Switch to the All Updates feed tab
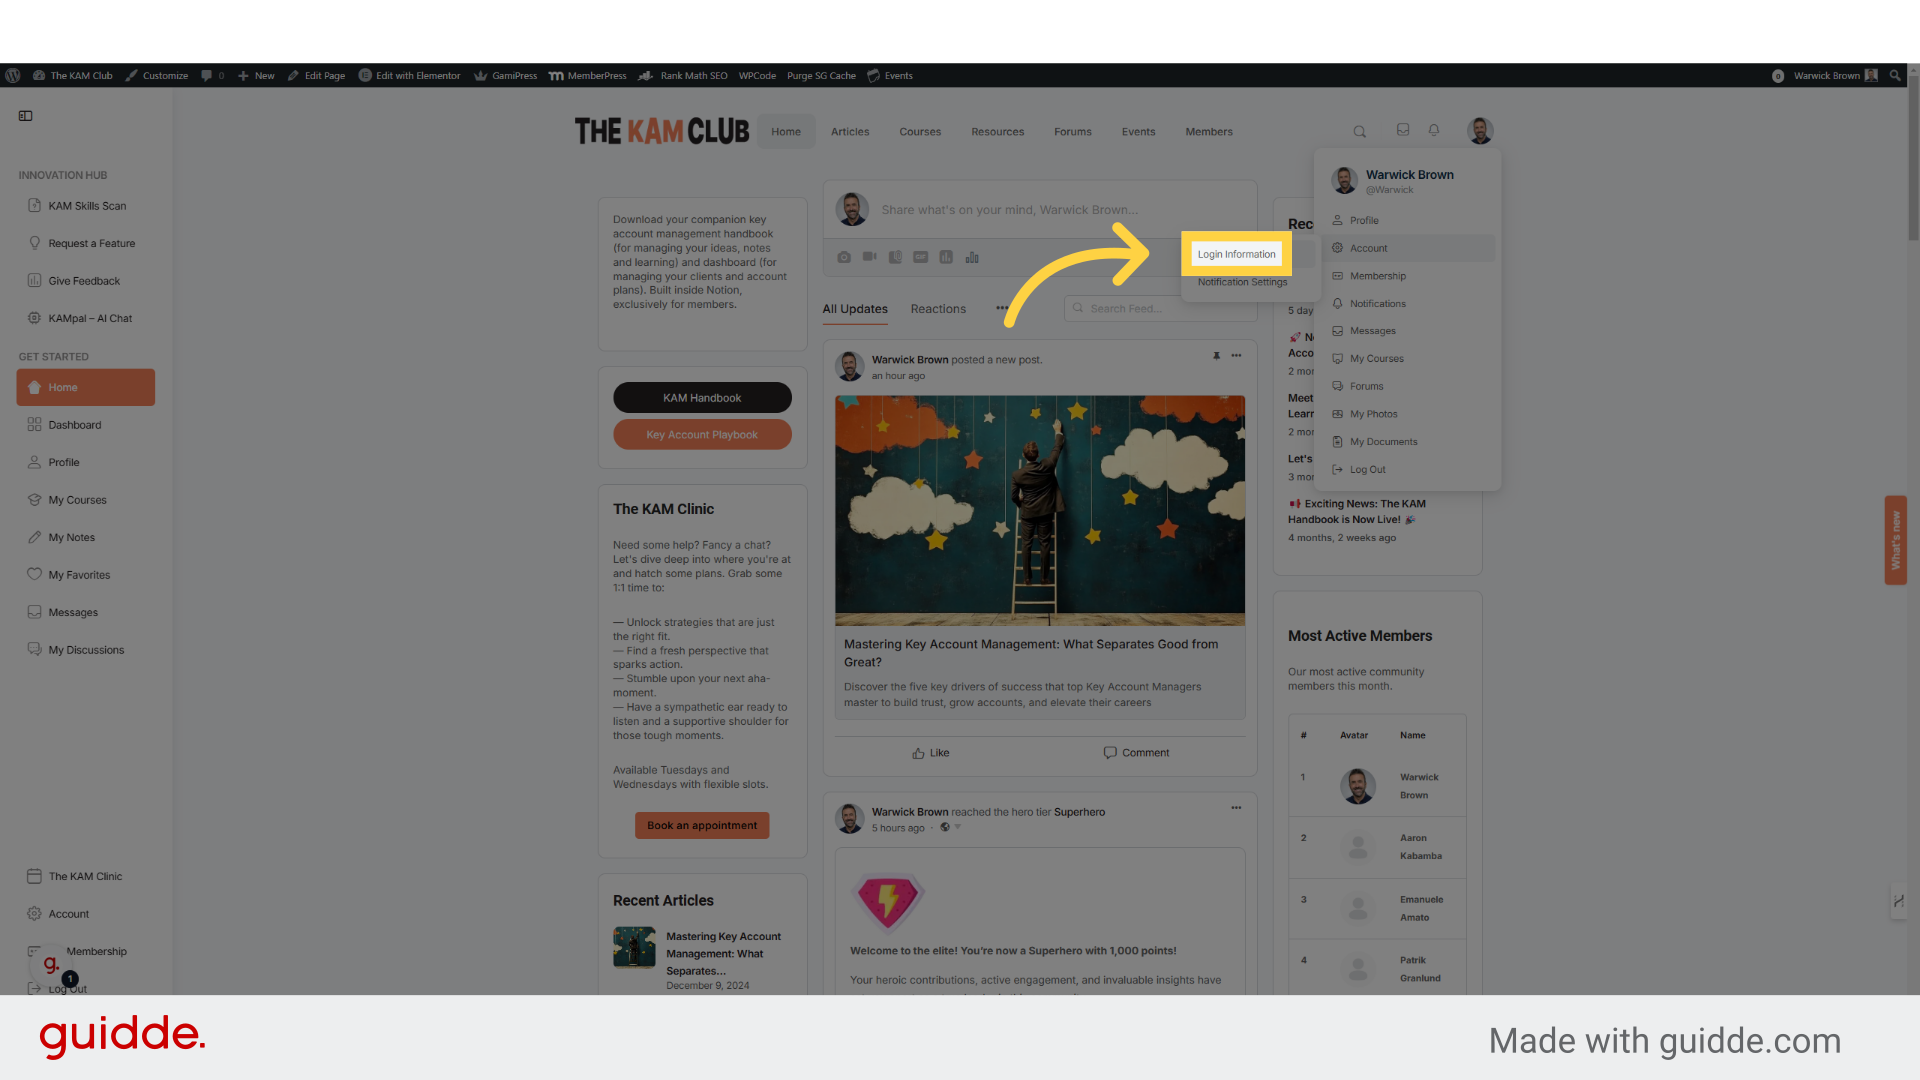The image size is (1920, 1080). pyautogui.click(x=855, y=309)
